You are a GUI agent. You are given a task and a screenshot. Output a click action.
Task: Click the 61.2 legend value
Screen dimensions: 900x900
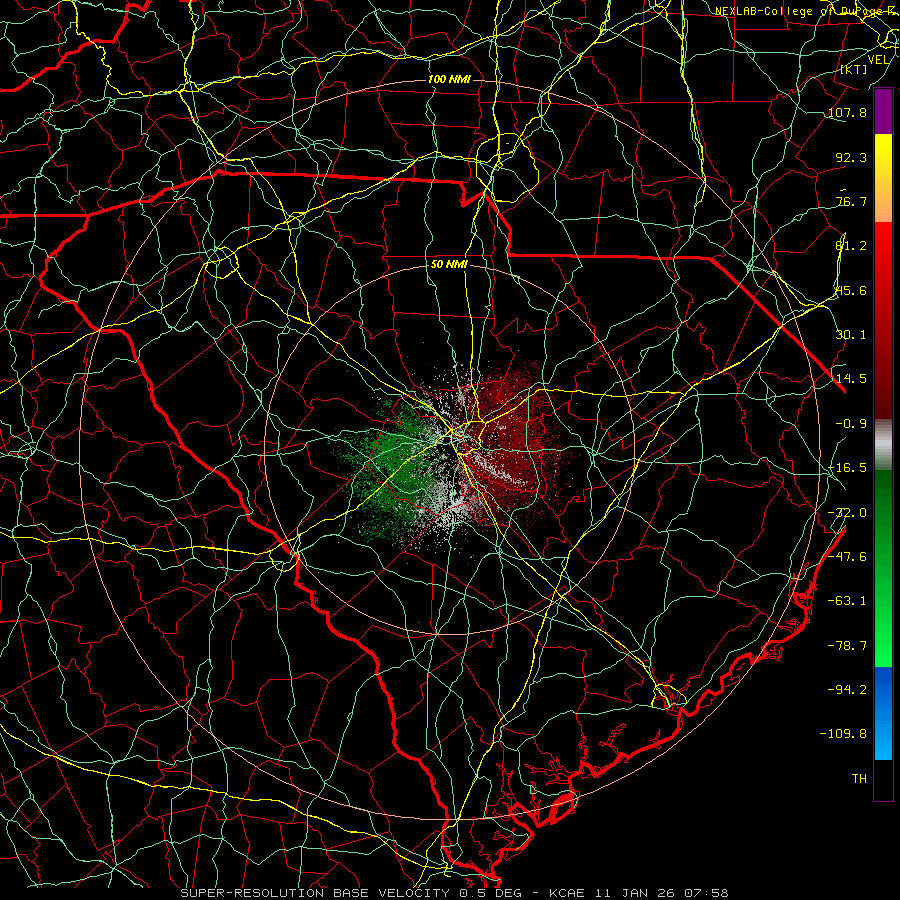point(851,246)
